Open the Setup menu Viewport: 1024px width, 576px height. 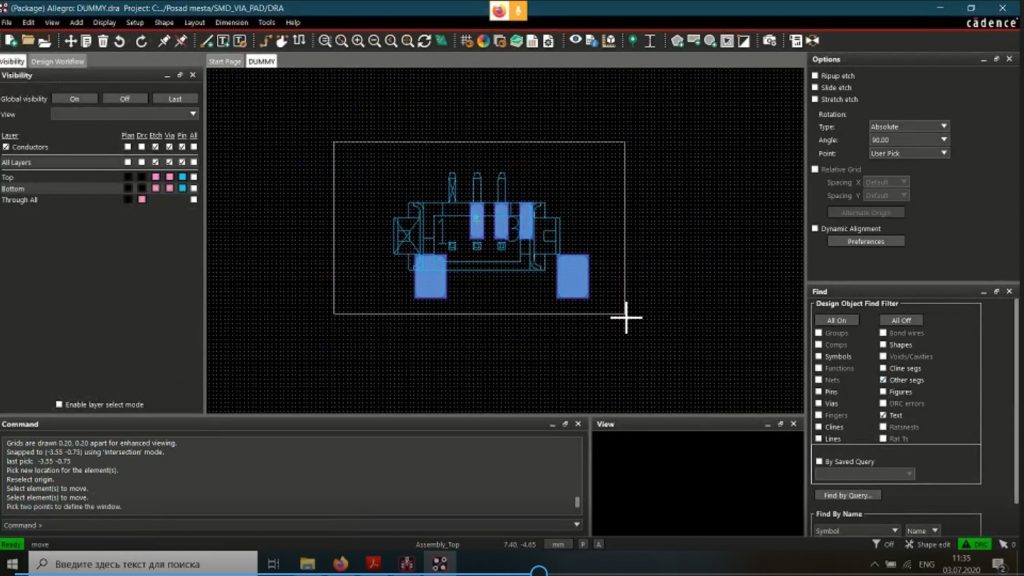pos(136,22)
